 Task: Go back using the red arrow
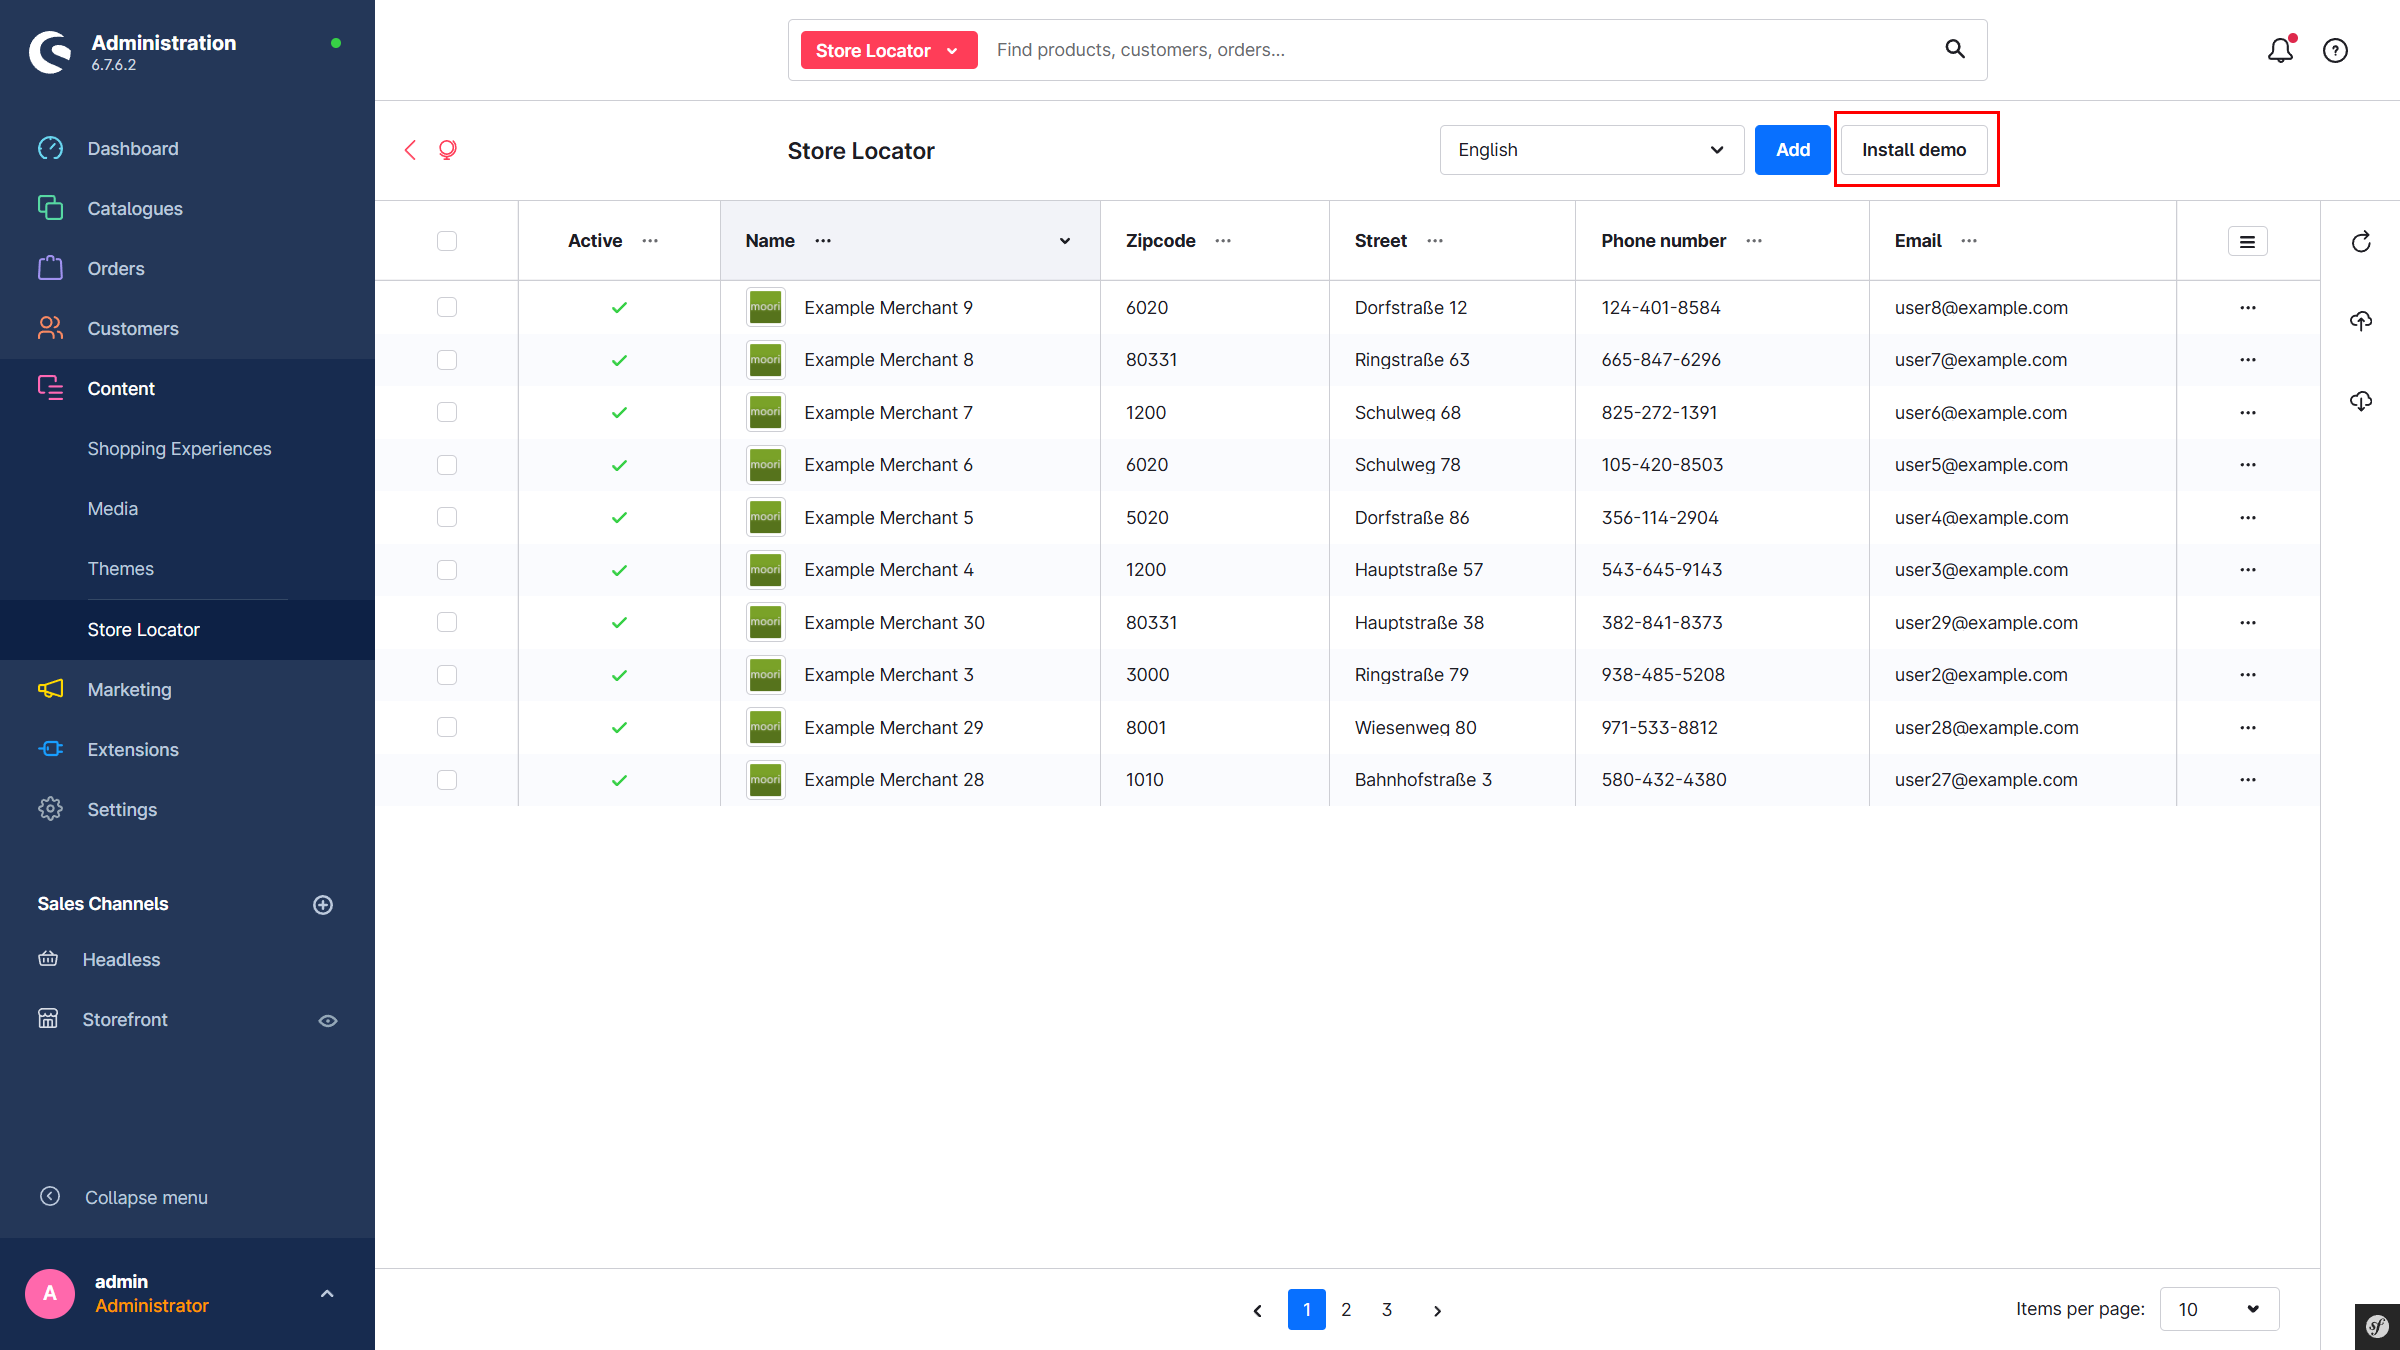[x=410, y=150]
